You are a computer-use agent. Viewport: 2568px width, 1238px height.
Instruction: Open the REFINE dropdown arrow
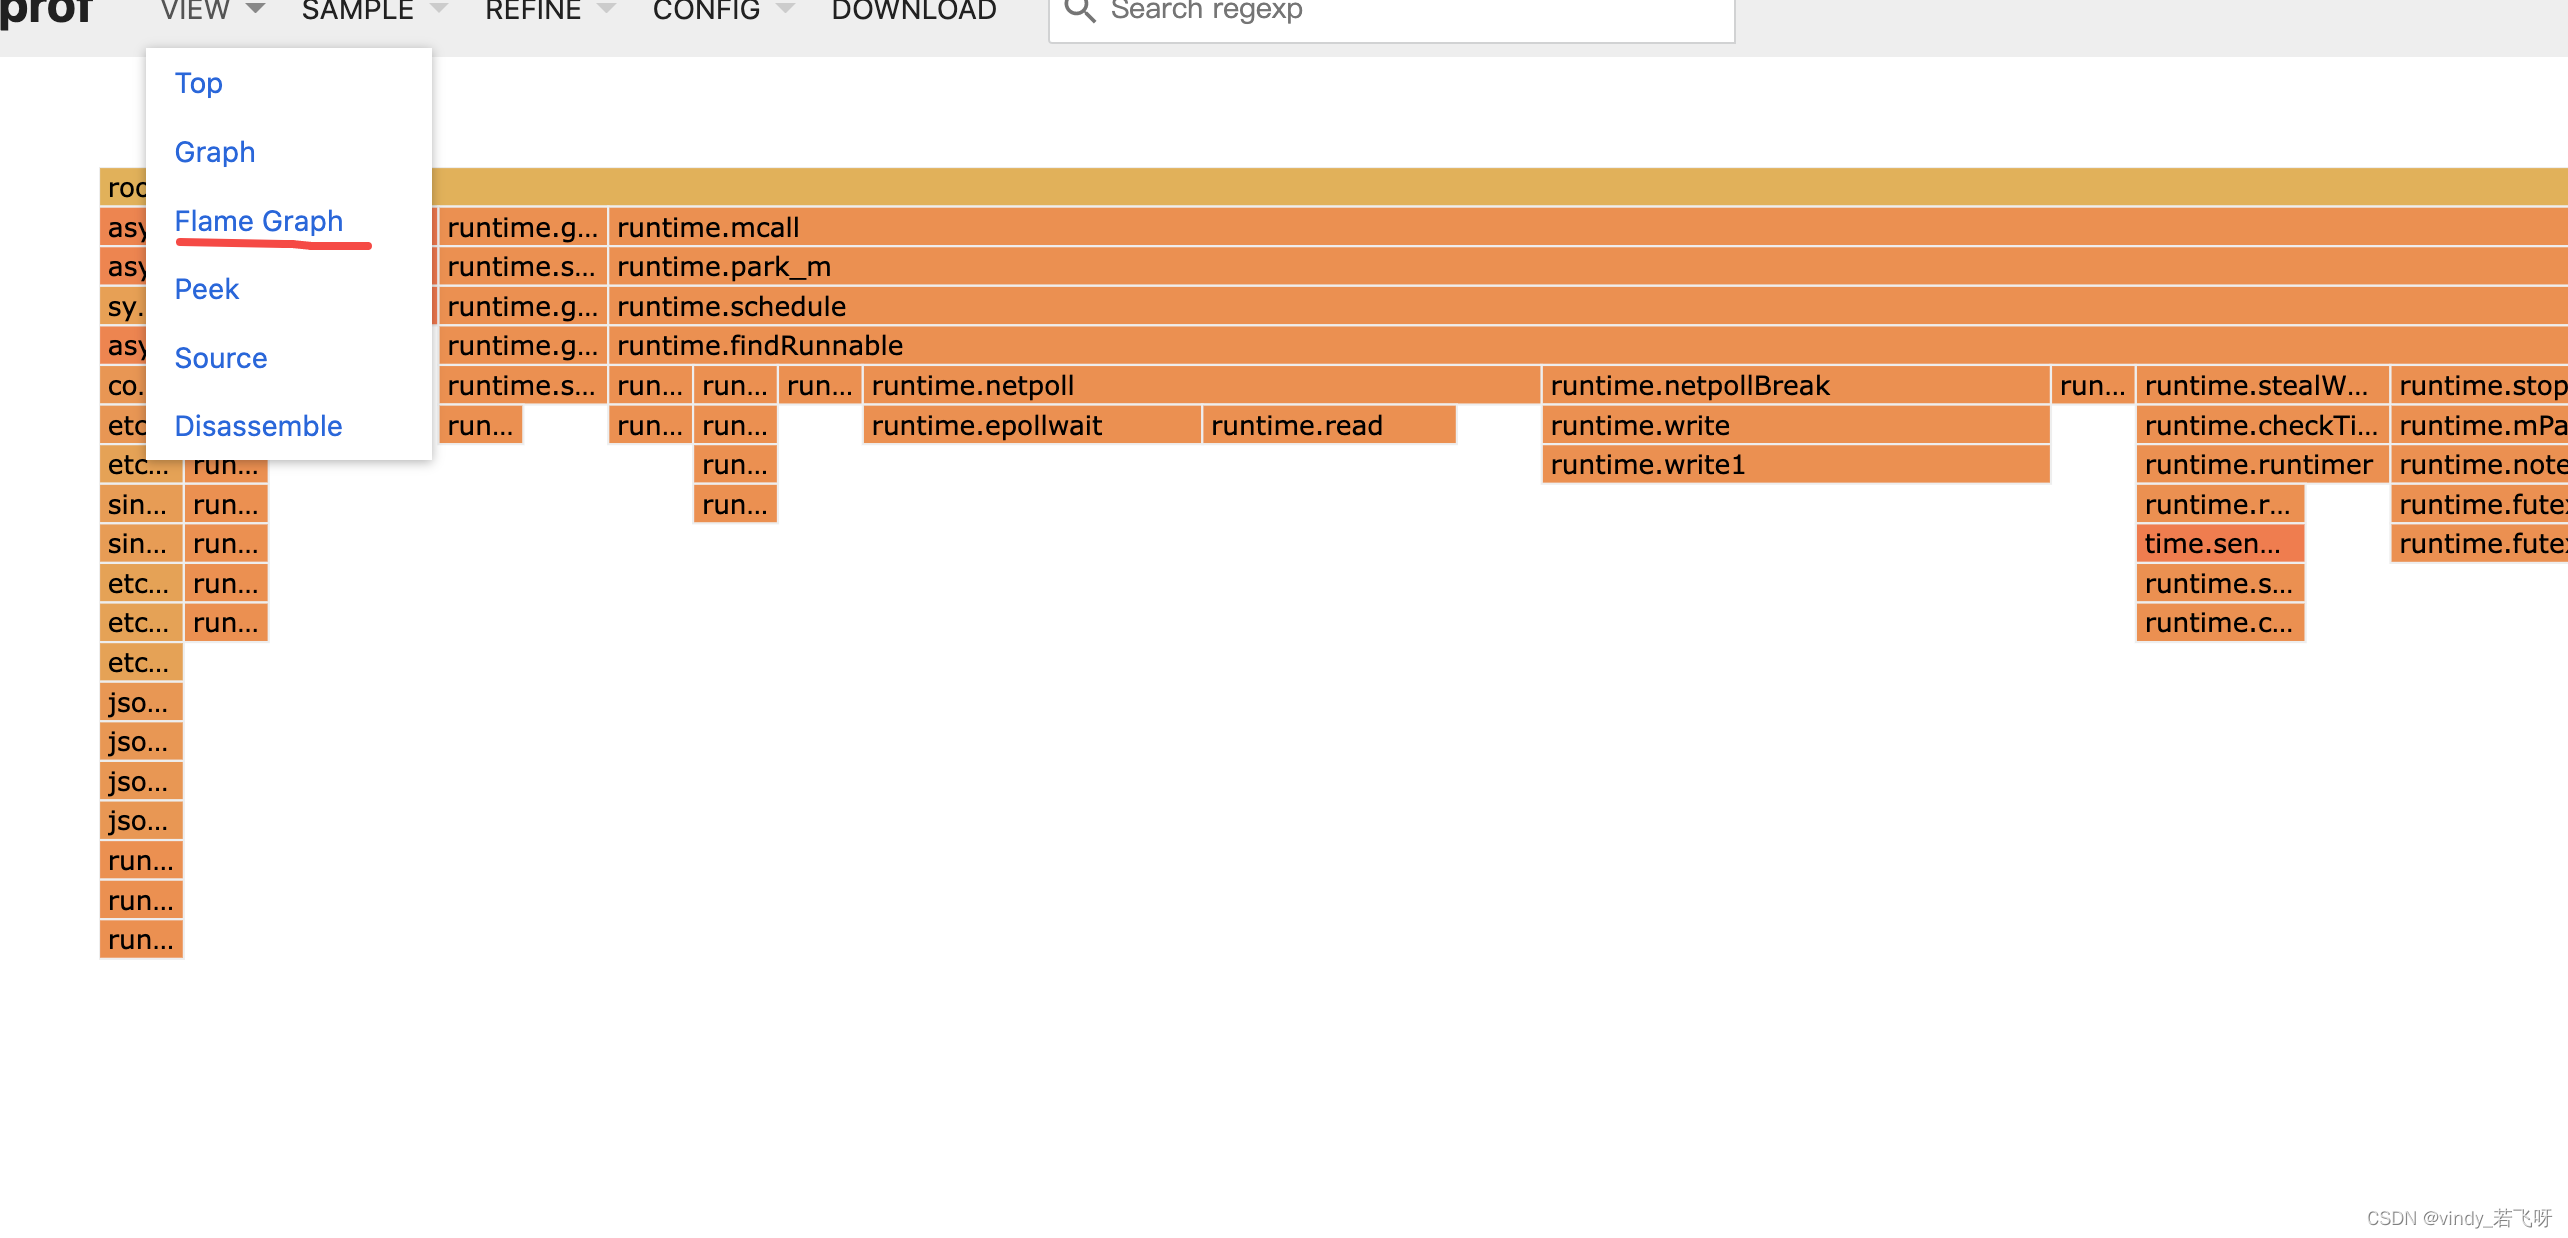(605, 10)
